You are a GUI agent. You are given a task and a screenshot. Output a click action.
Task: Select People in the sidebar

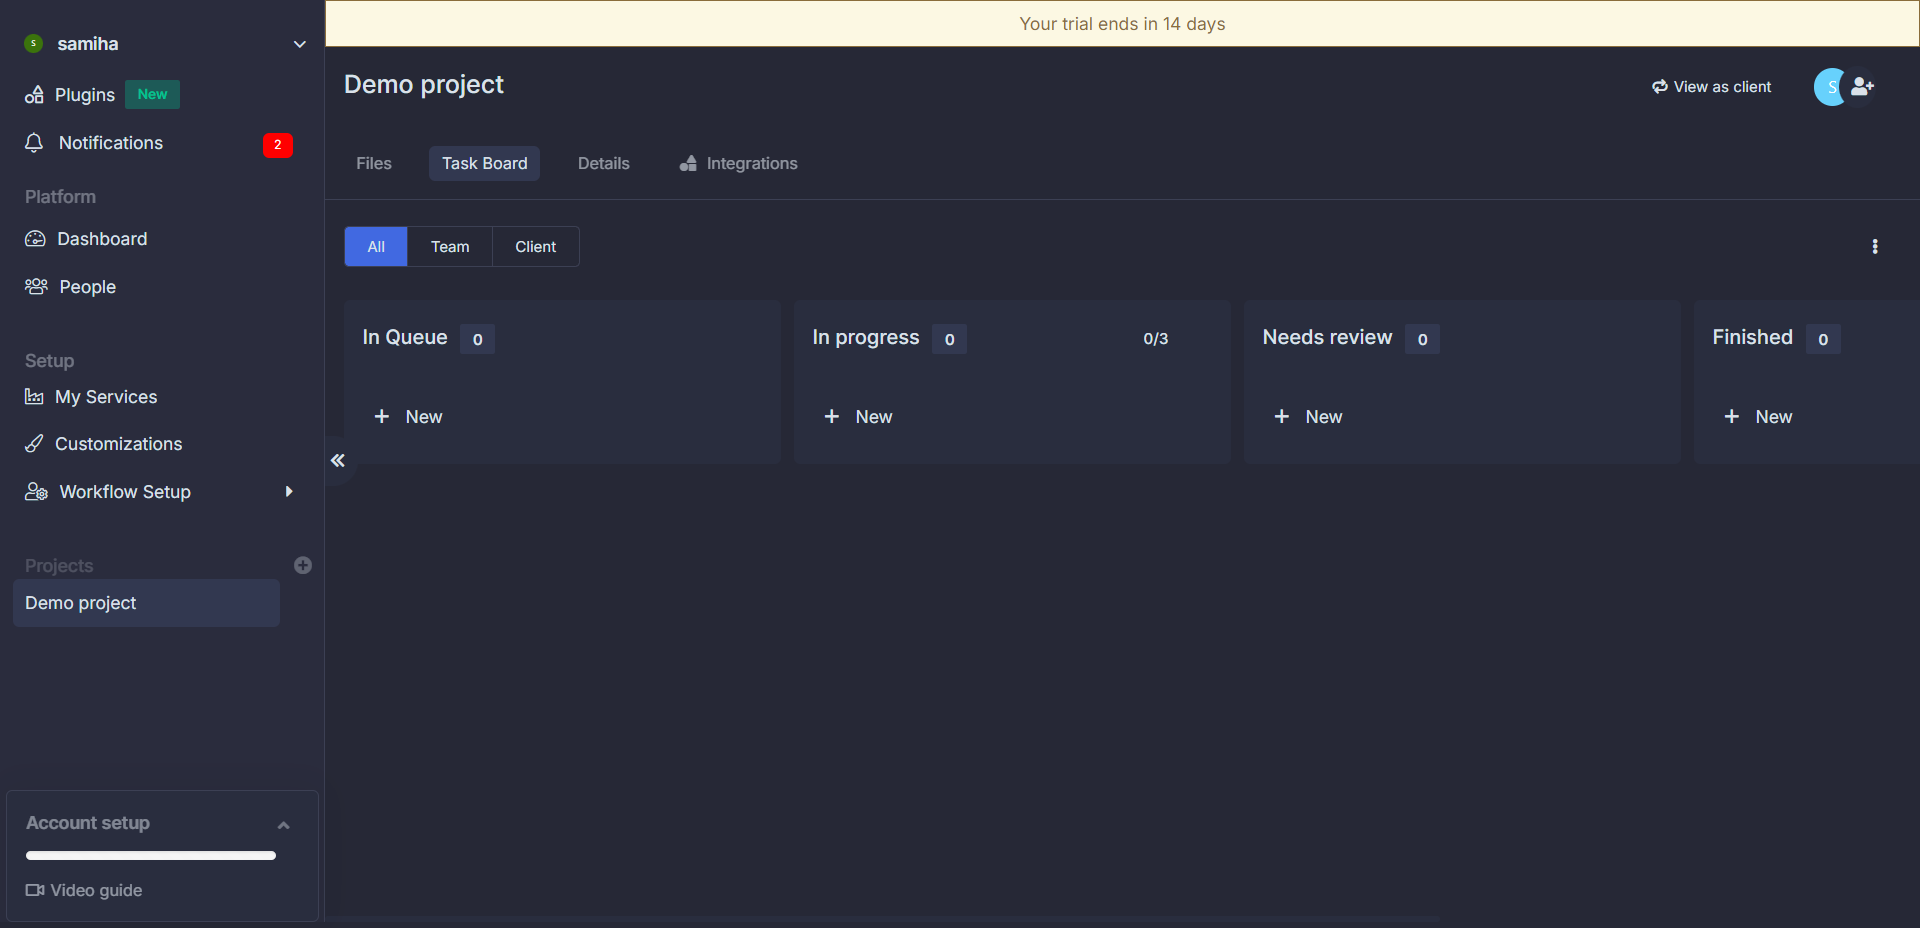[86, 287]
